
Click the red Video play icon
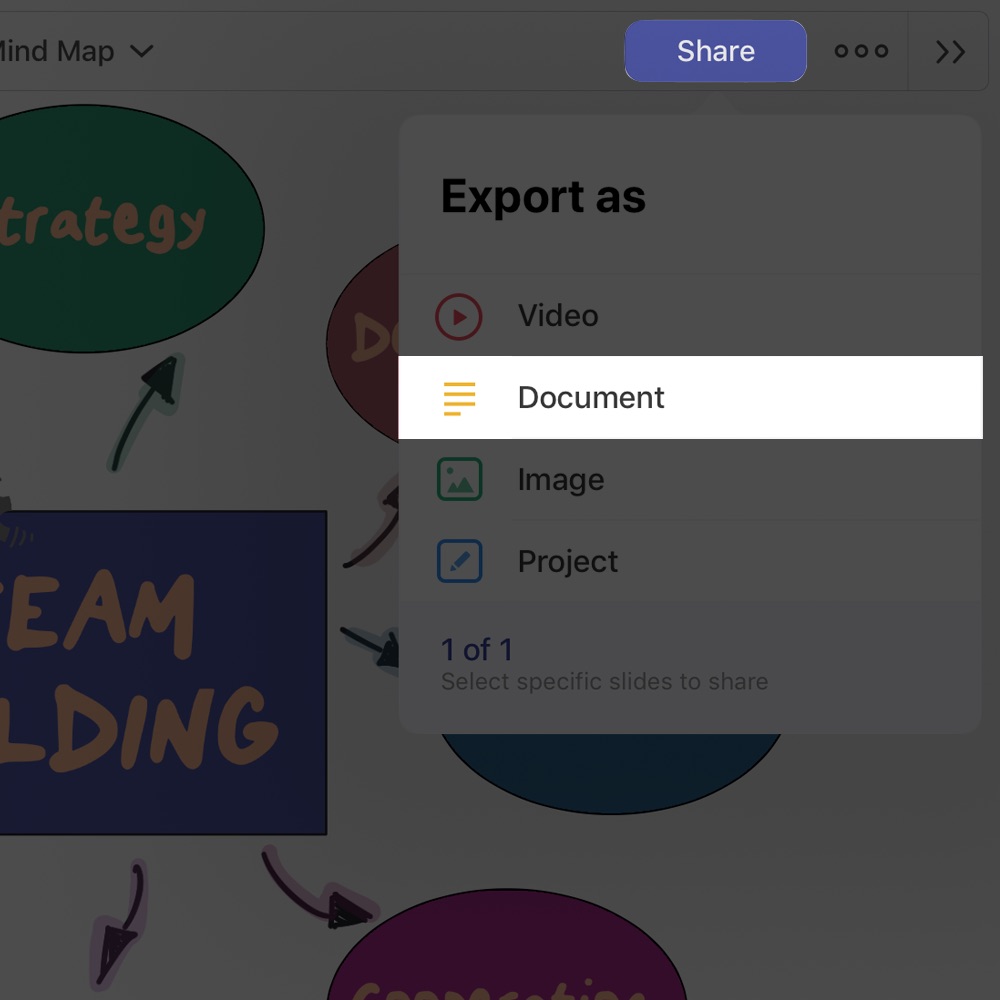pyautogui.click(x=459, y=316)
